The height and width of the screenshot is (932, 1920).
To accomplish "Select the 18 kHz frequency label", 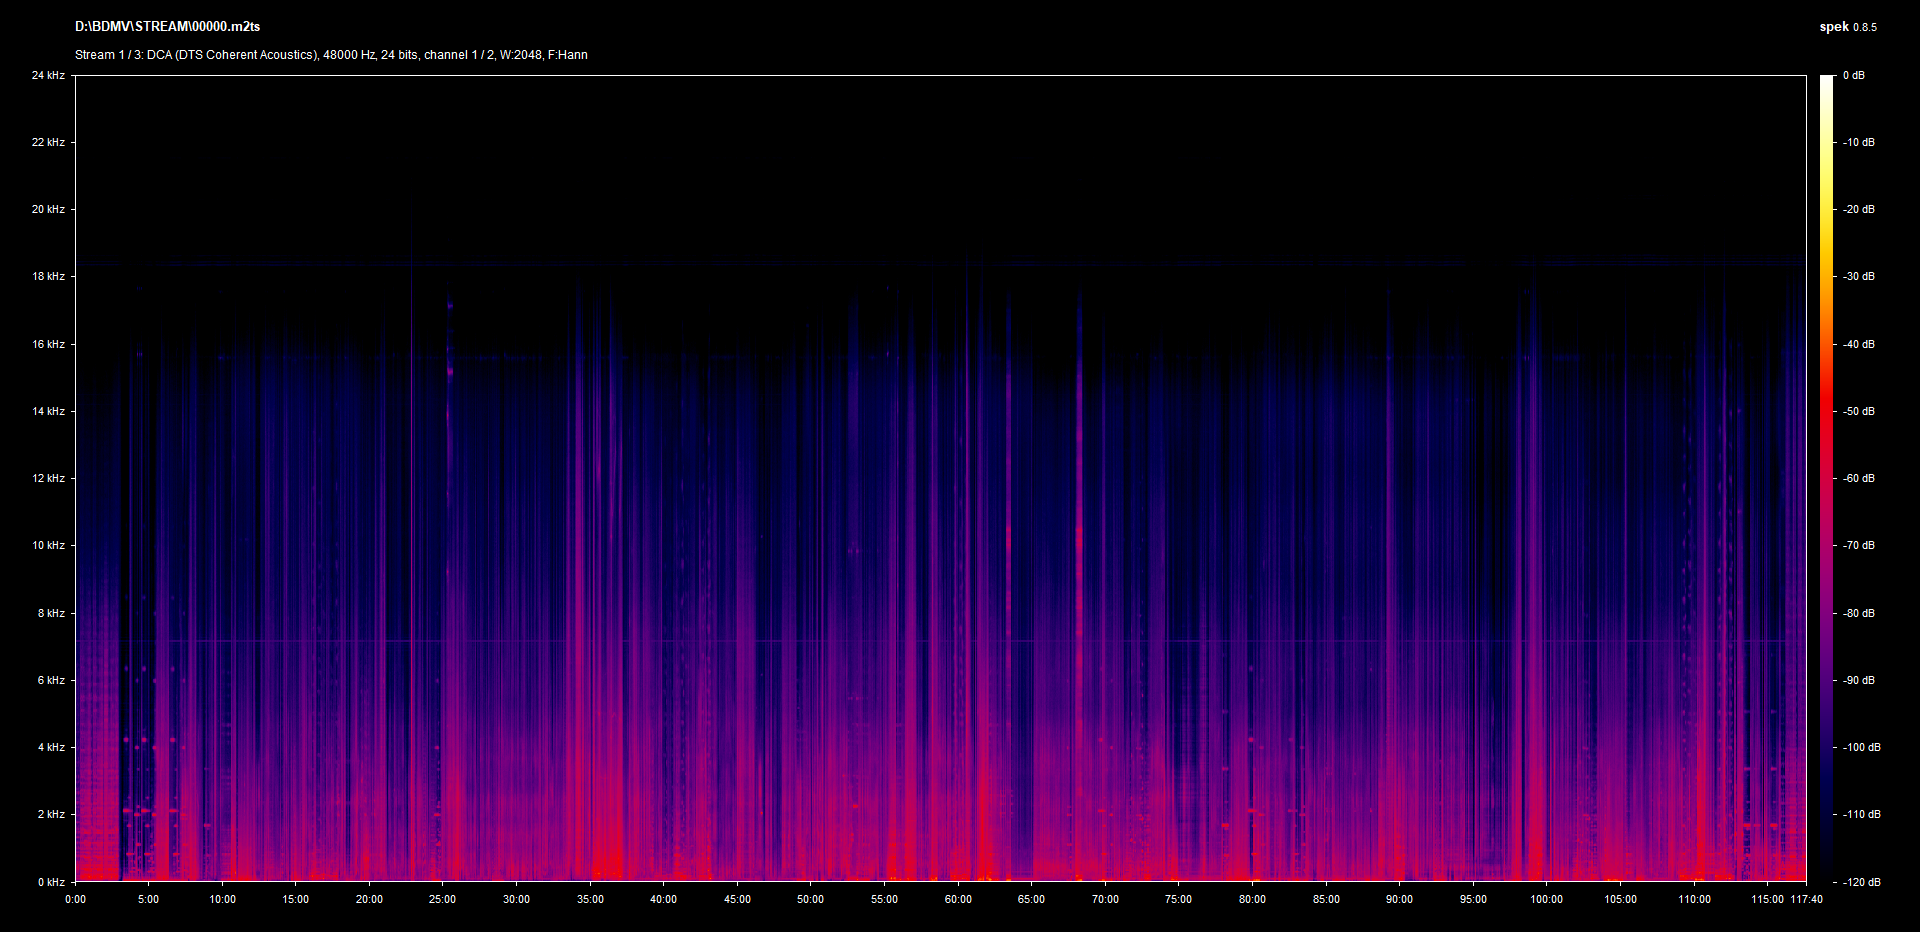I will coord(48,276).
